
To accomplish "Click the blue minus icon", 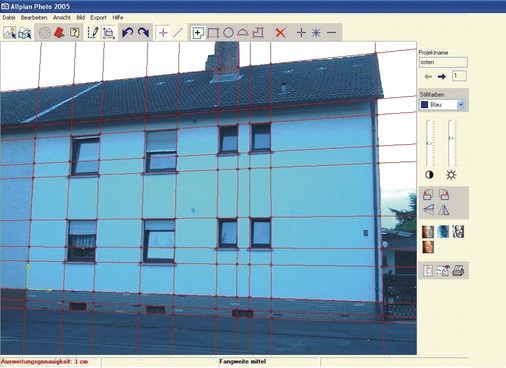I will [331, 33].
